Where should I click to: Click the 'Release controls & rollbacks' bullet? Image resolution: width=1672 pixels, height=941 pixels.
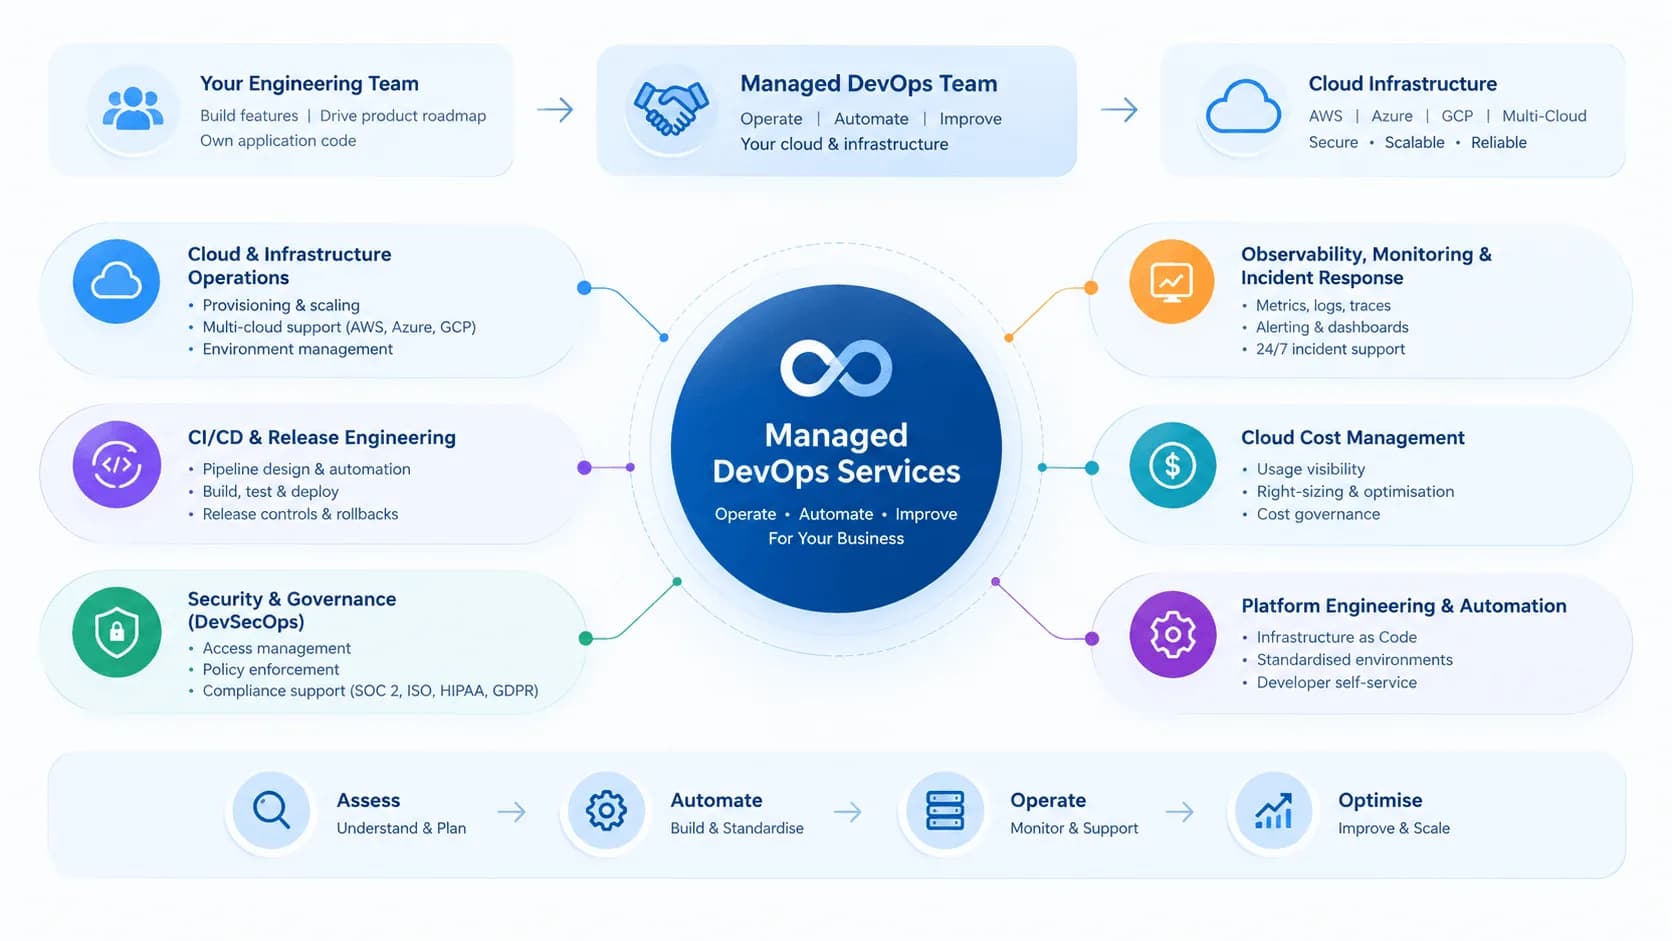tap(300, 514)
